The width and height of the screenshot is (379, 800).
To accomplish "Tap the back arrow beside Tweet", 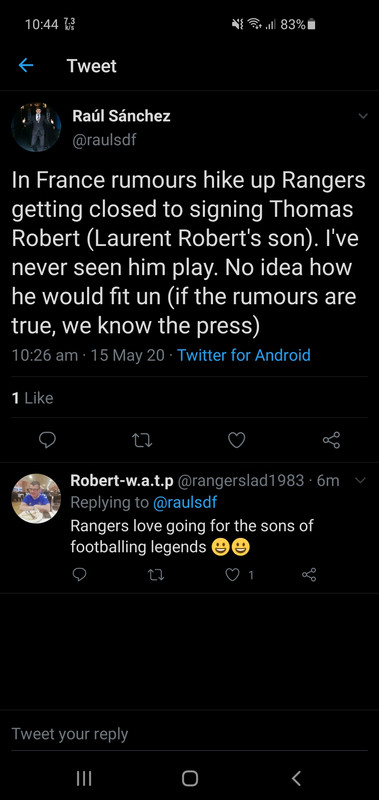I will (26, 65).
